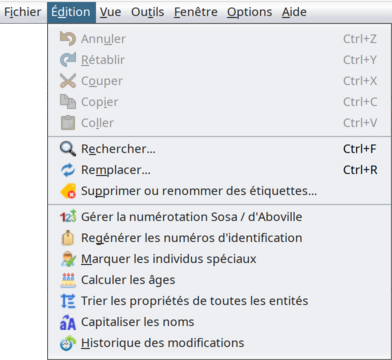Click the person icon for Marquer individus
Image resolution: width=392 pixels, height=360 pixels.
coord(68,259)
